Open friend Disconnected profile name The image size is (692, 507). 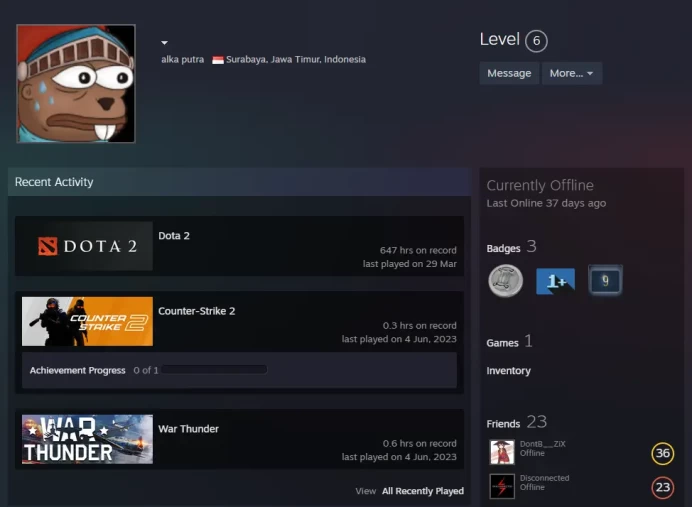tap(545, 478)
